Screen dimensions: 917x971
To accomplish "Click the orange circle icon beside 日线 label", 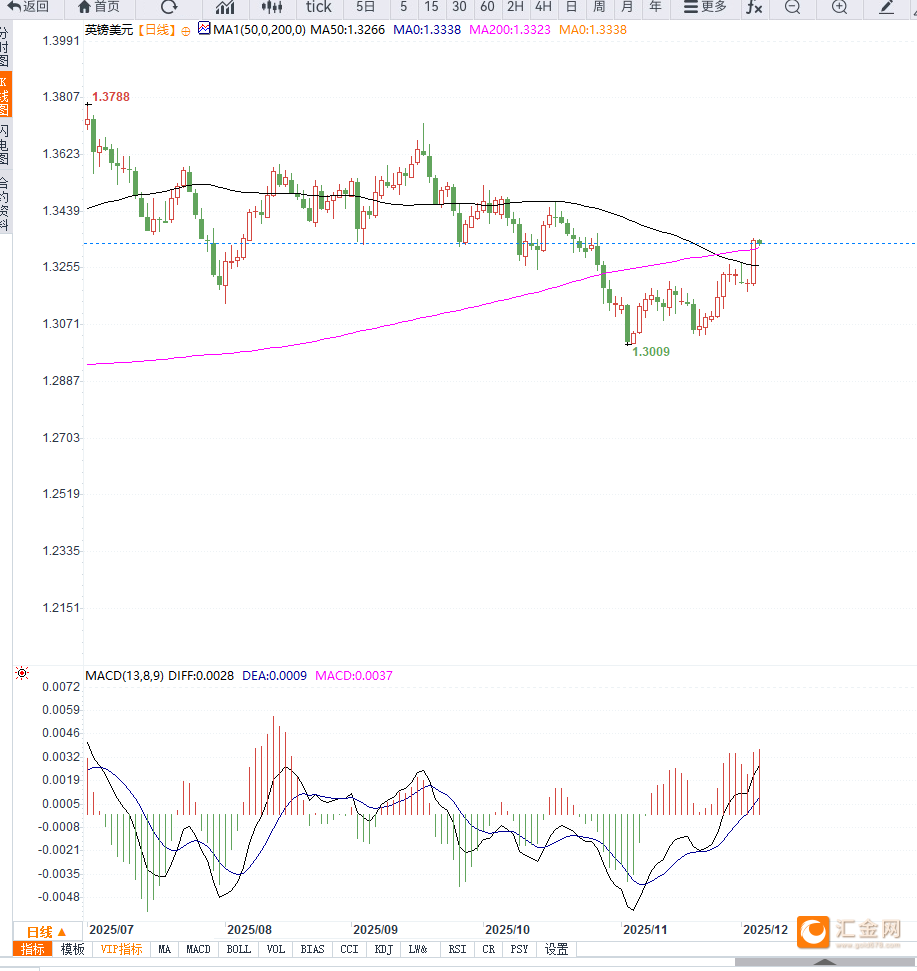I will point(186,31).
